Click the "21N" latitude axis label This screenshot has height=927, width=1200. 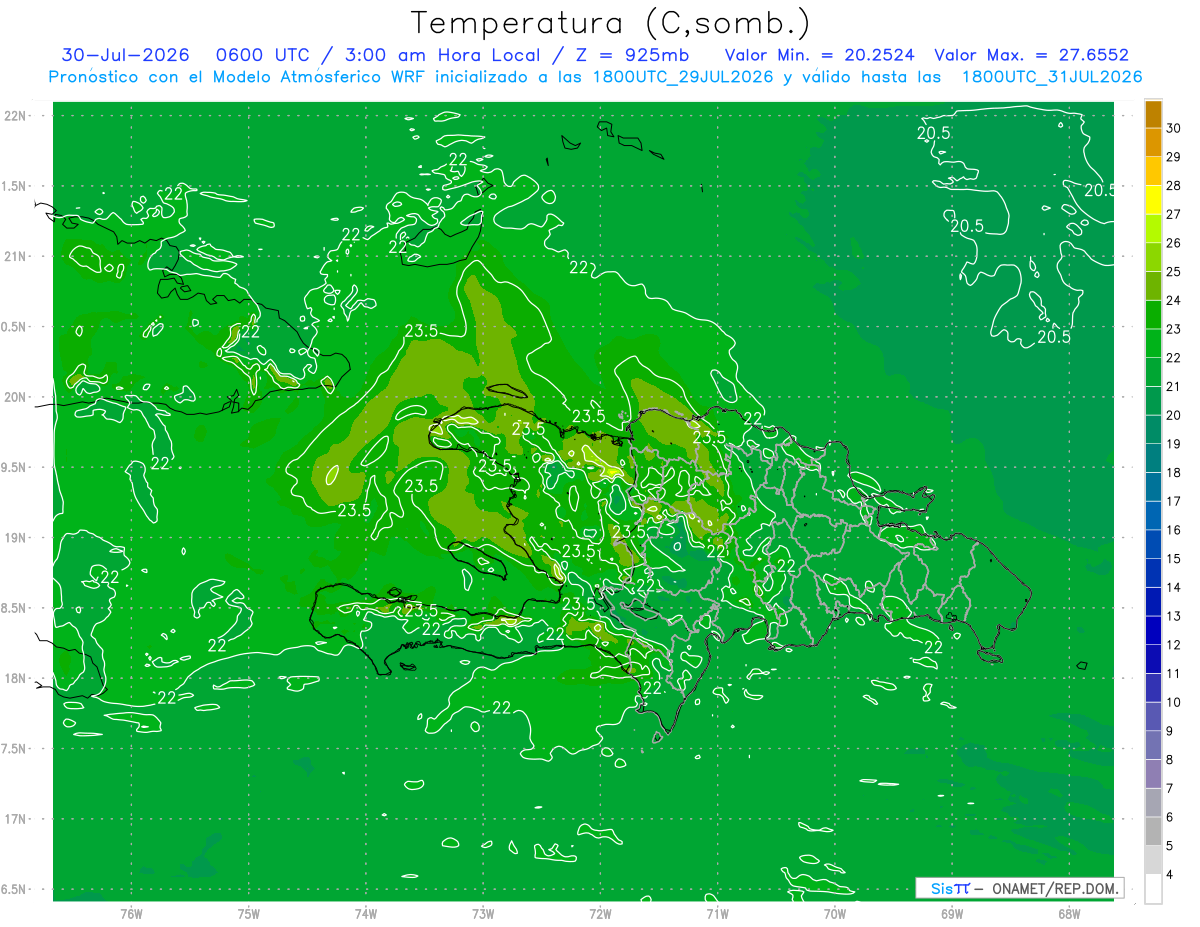15,257
